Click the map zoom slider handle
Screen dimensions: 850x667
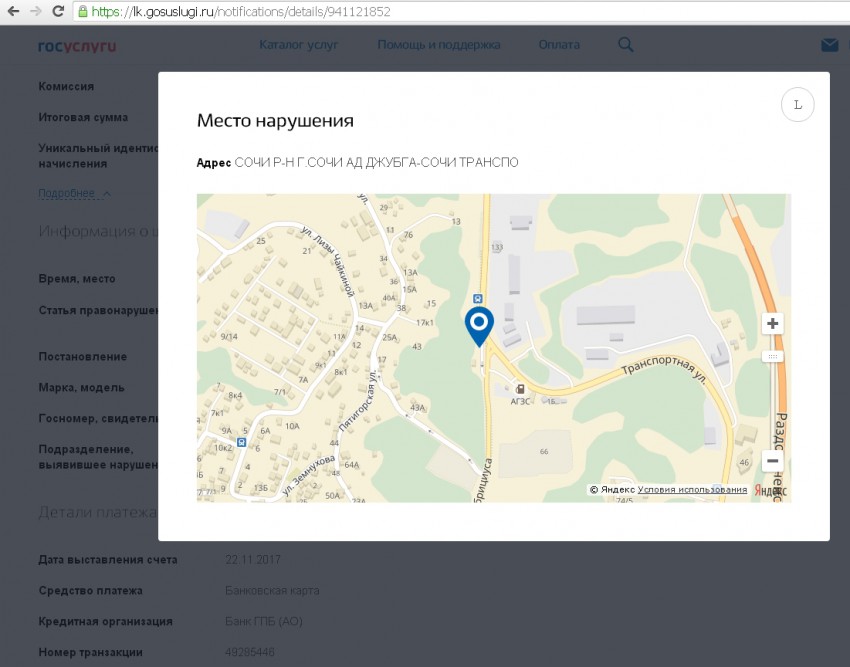[x=772, y=356]
